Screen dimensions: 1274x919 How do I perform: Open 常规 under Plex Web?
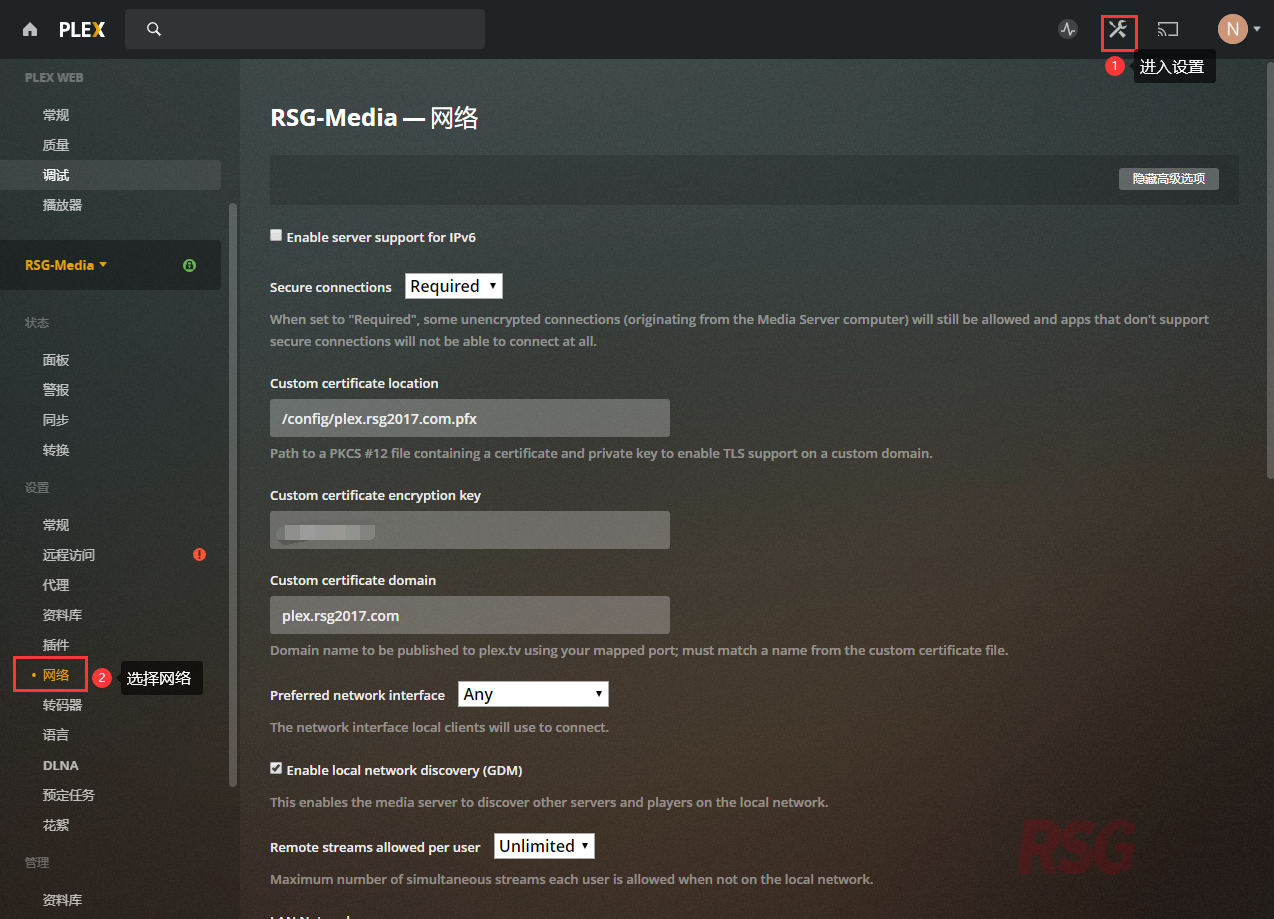coord(56,115)
